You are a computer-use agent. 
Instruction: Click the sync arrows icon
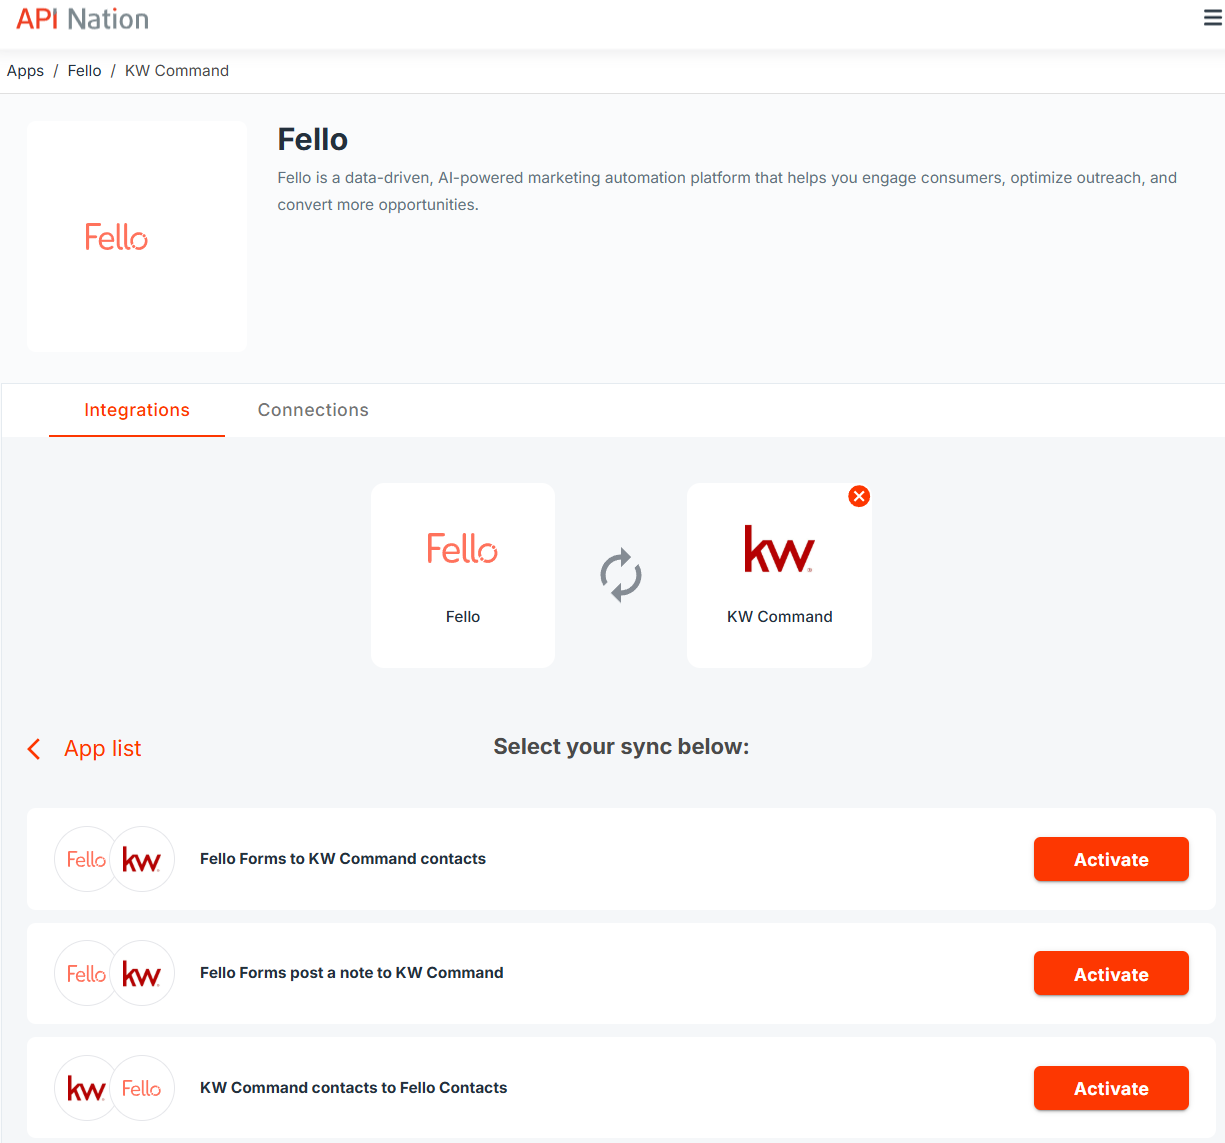pos(621,575)
